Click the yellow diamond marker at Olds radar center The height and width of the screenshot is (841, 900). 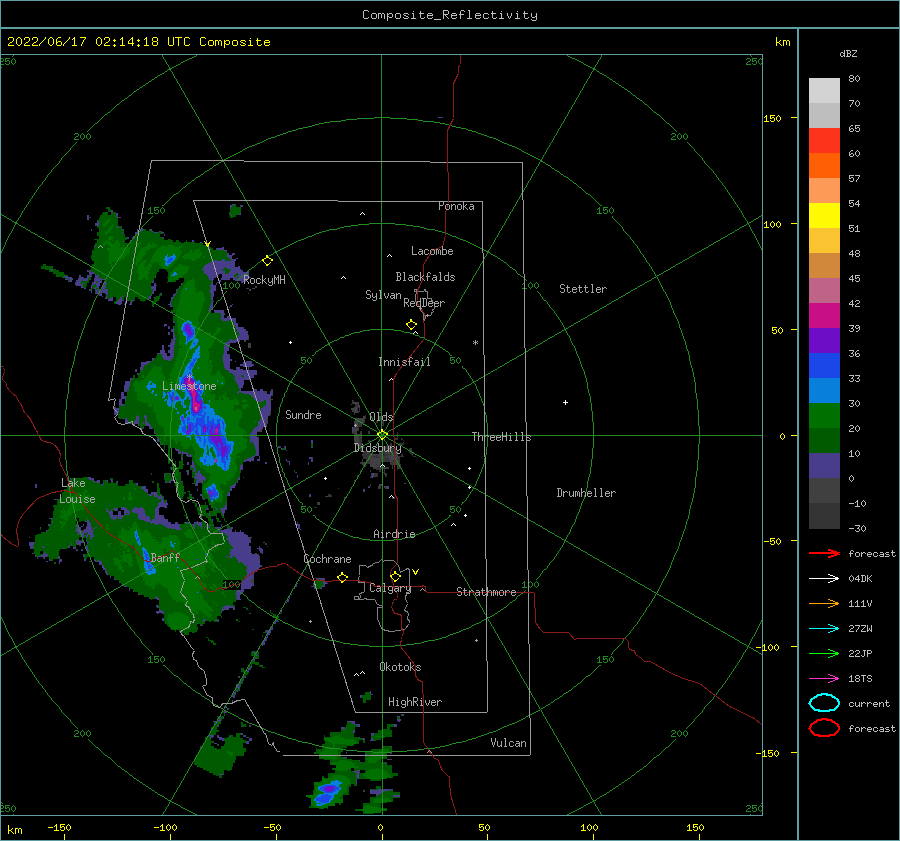tap(382, 435)
